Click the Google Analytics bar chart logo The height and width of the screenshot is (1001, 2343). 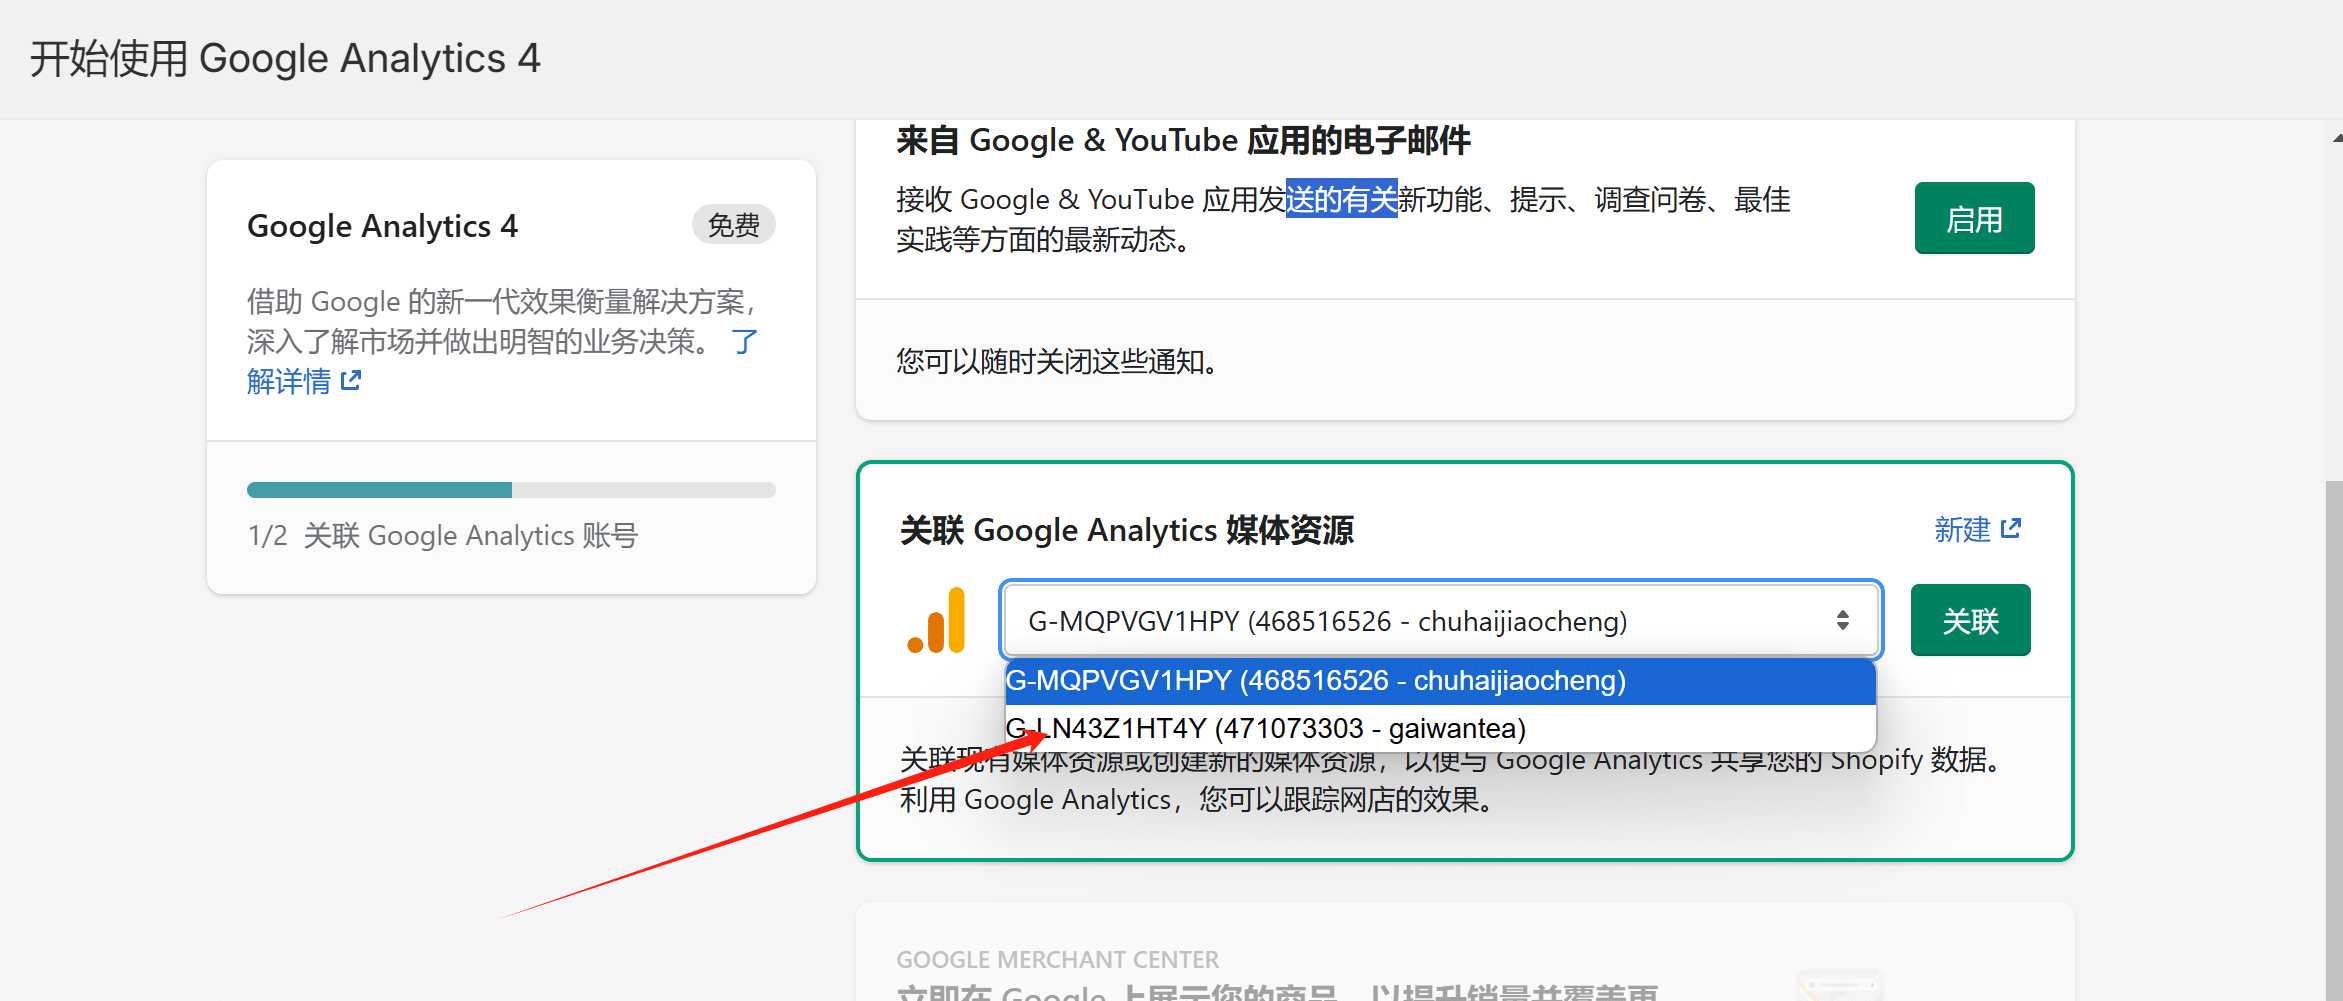click(x=938, y=620)
